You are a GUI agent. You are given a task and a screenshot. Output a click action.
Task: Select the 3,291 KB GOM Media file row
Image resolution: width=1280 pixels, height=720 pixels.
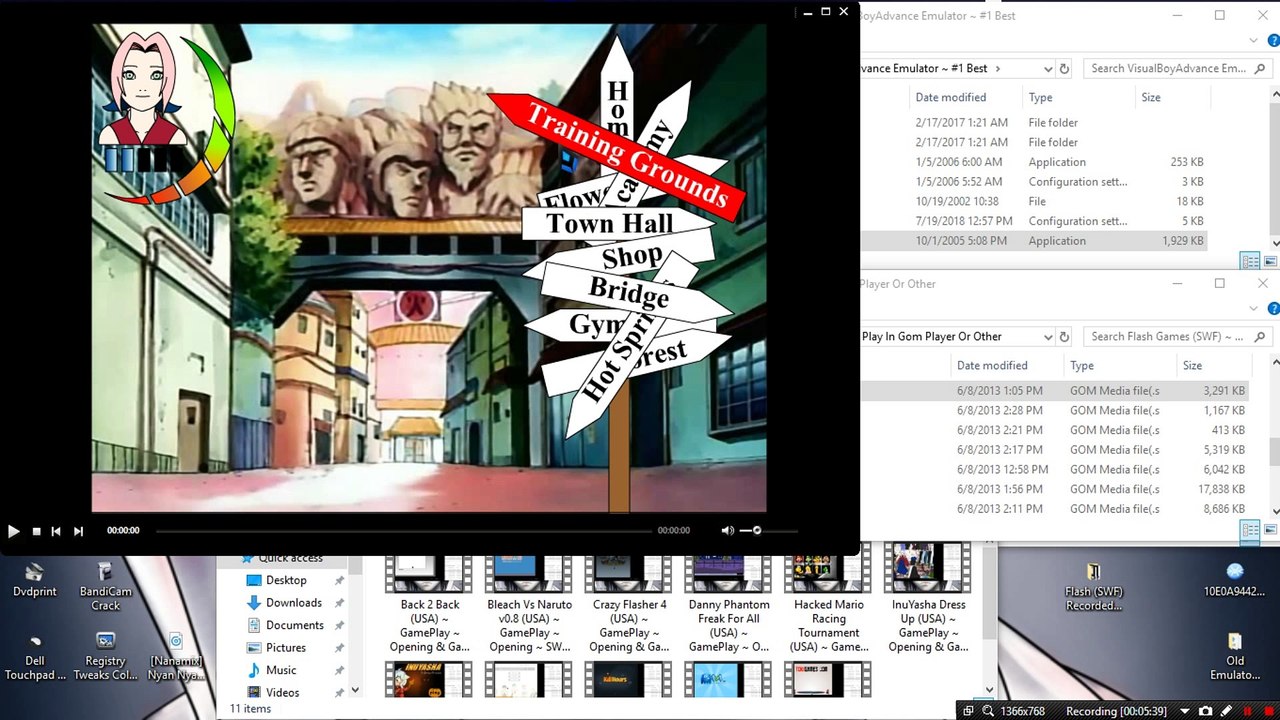coord(1055,391)
